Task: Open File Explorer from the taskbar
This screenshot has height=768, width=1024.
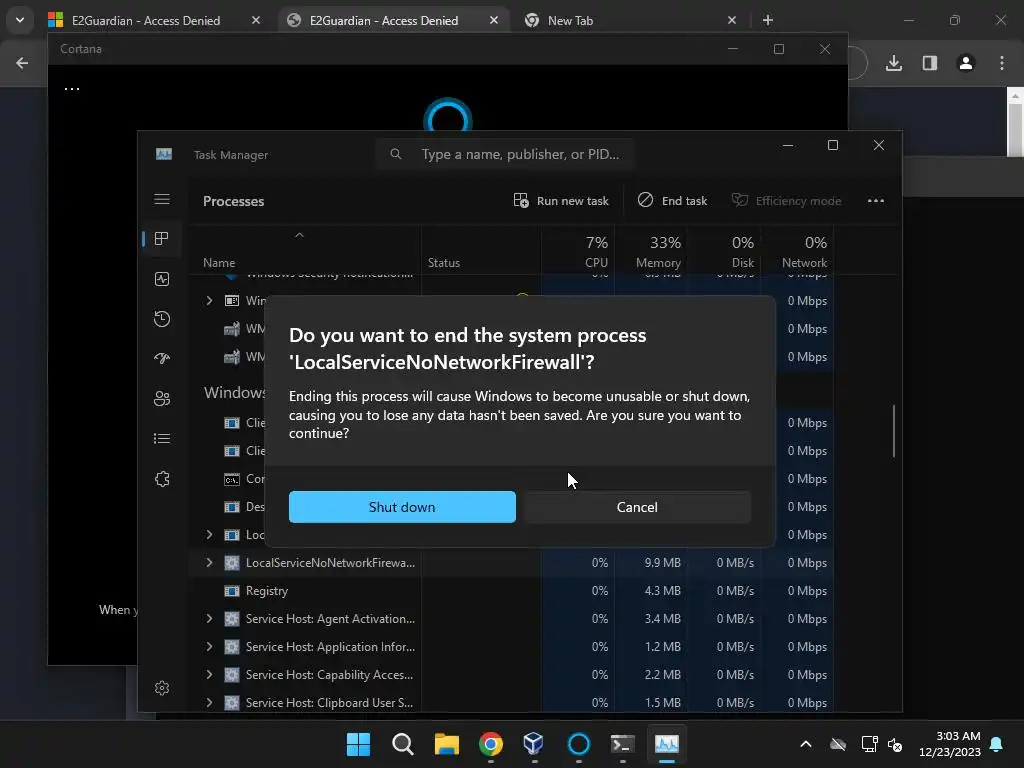Action: [x=447, y=744]
